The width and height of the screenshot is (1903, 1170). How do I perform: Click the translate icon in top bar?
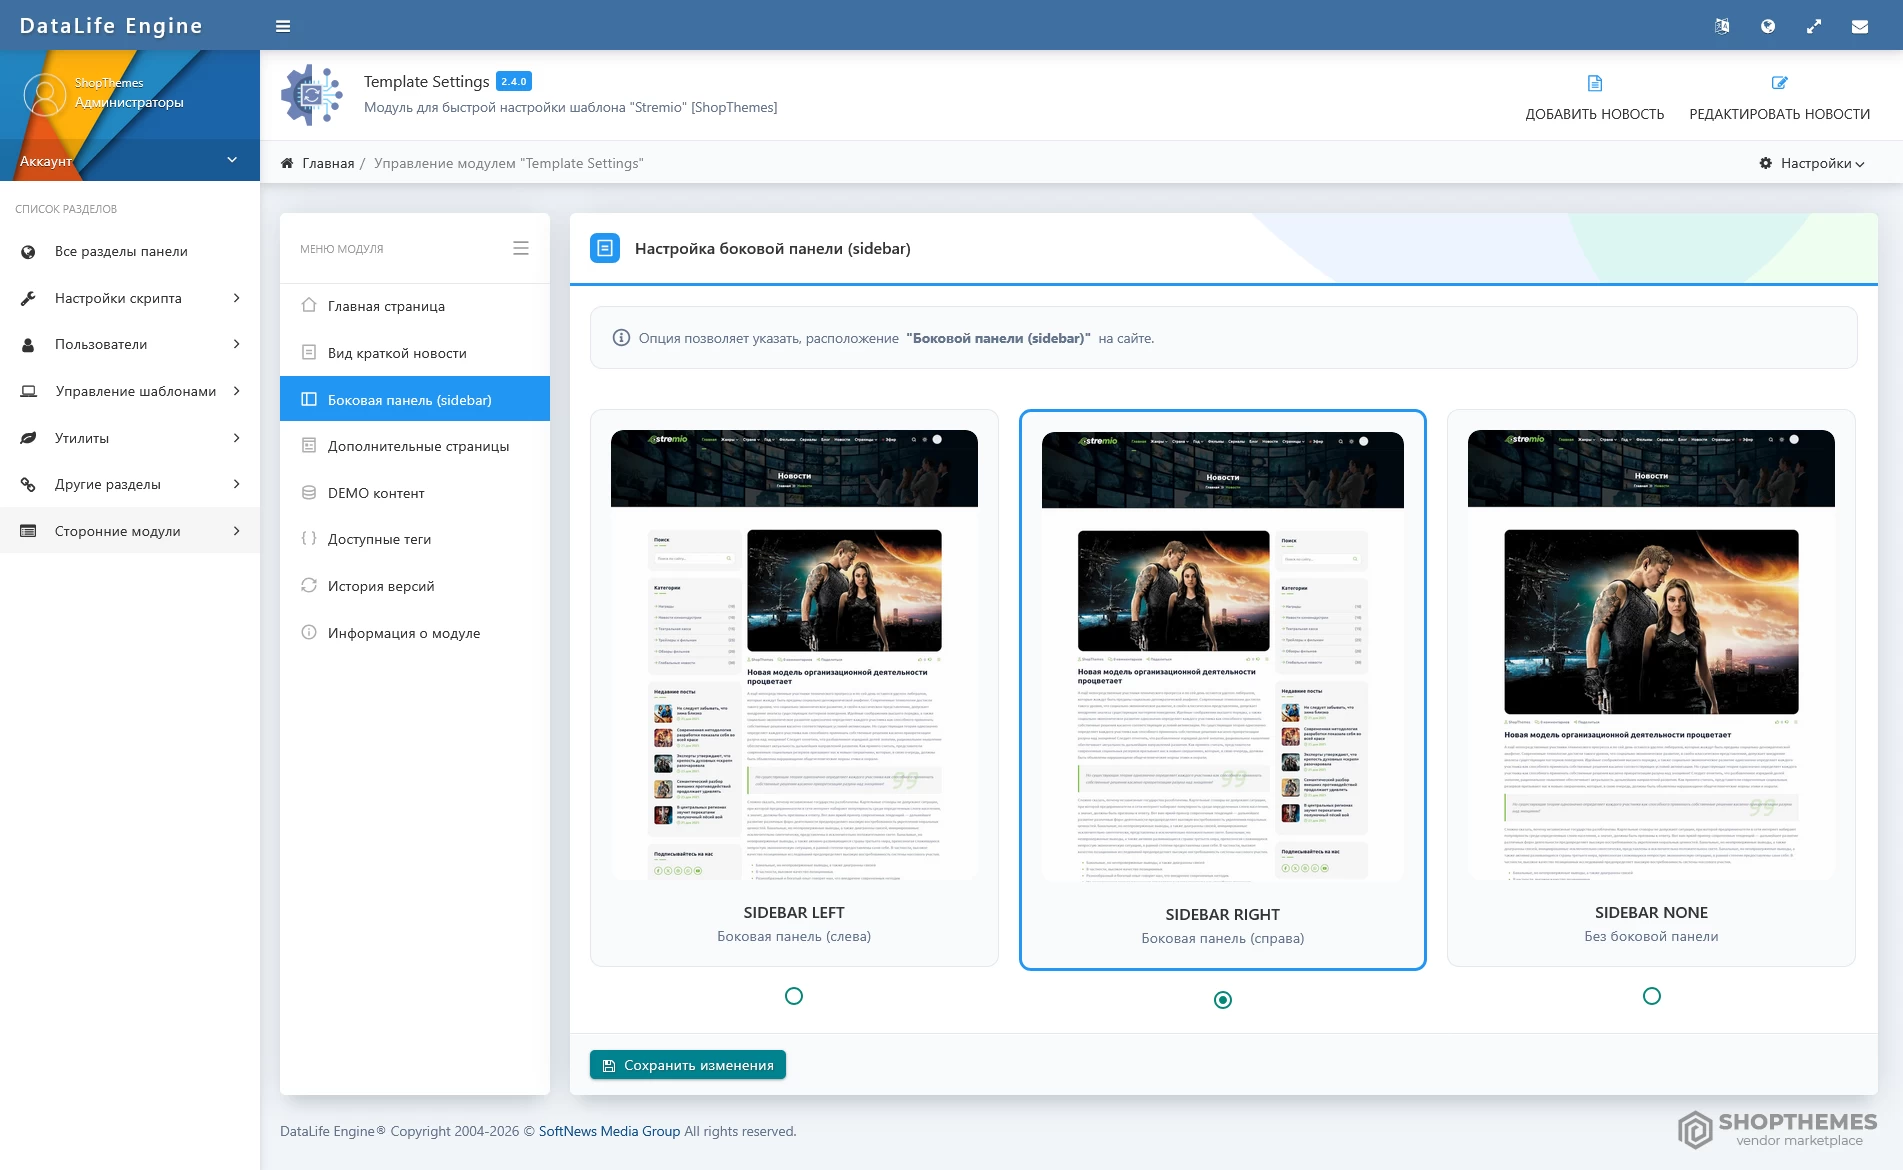tap(1722, 26)
